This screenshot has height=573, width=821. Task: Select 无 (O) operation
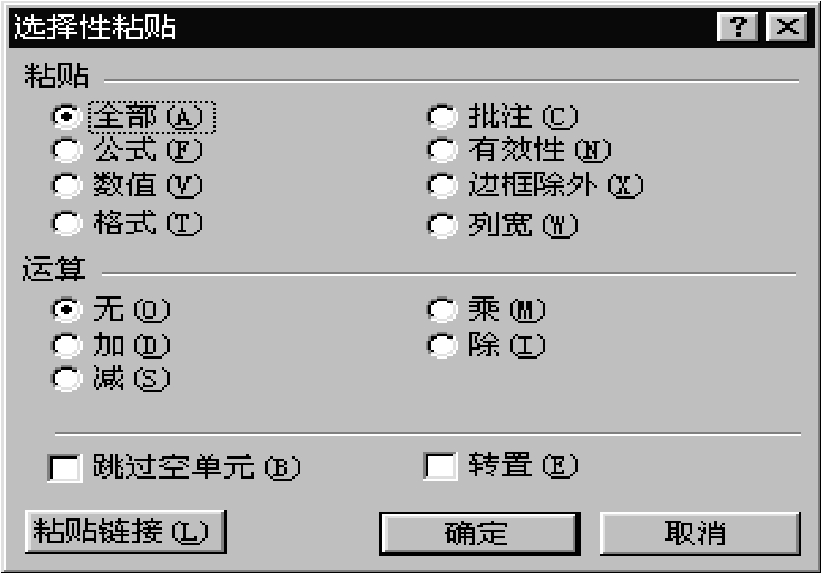coord(67,310)
